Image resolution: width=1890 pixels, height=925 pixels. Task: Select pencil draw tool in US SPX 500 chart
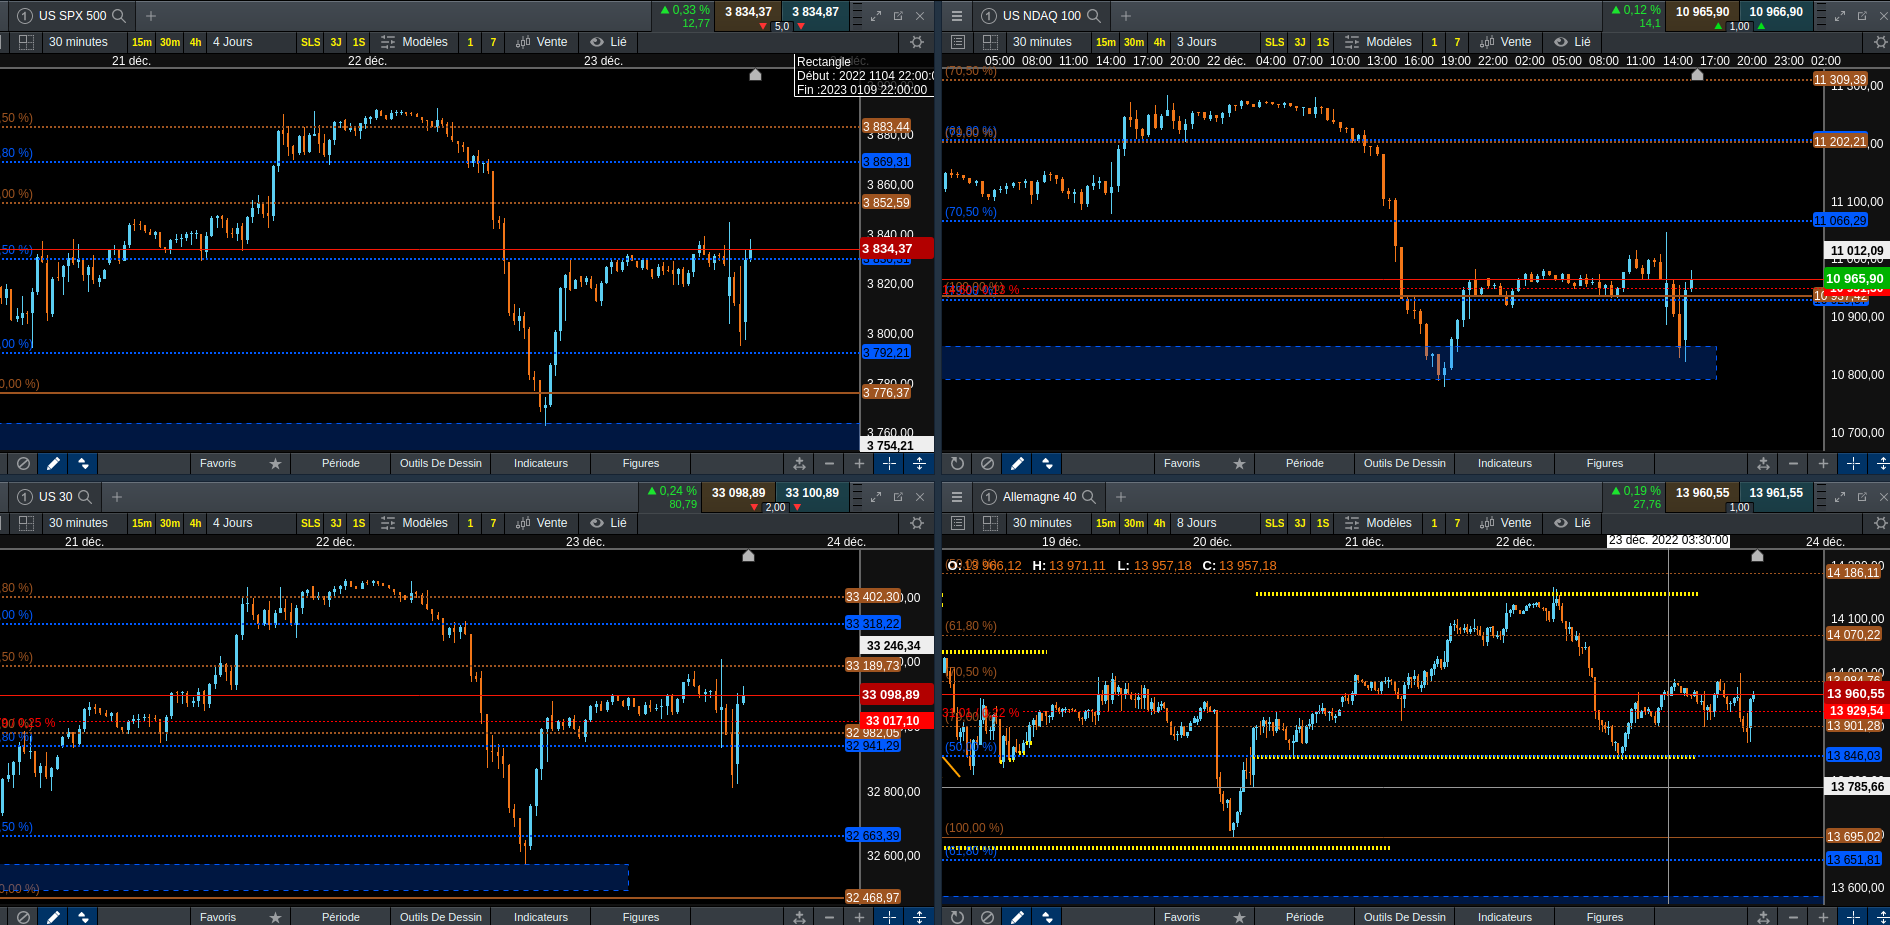coord(53,463)
